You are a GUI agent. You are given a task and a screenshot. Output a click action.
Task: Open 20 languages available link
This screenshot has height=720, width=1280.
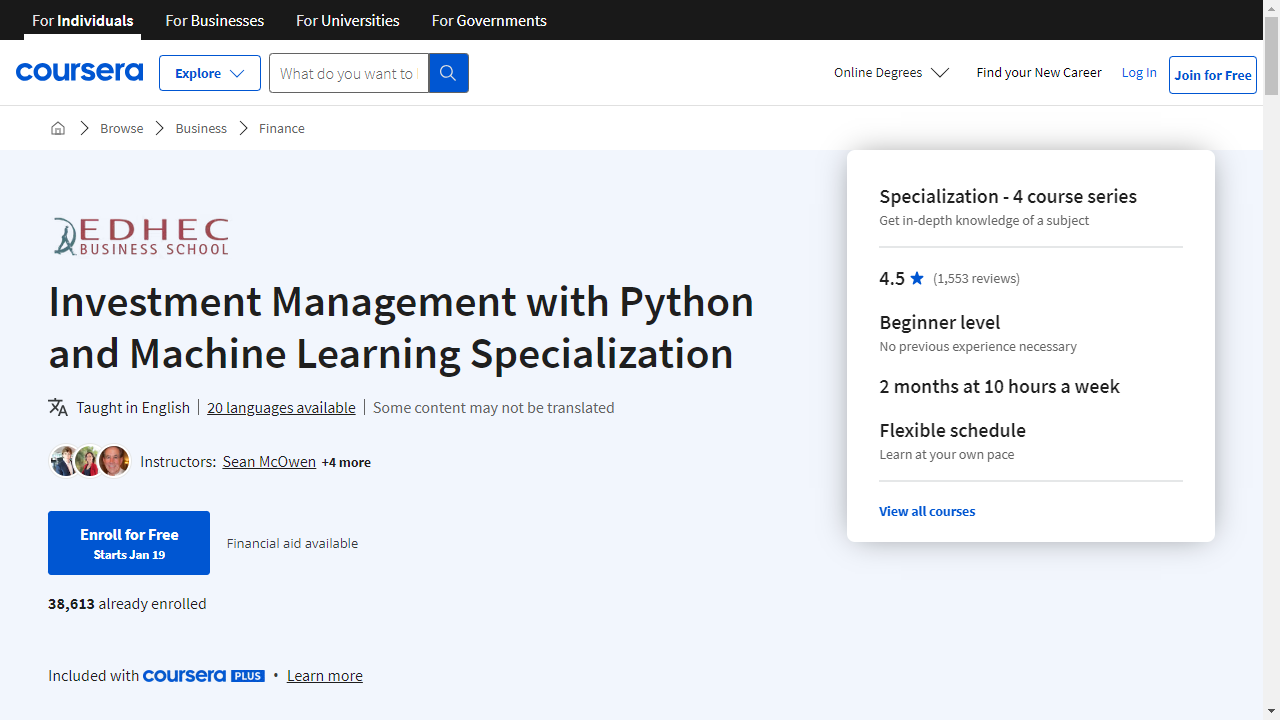pyautogui.click(x=281, y=407)
